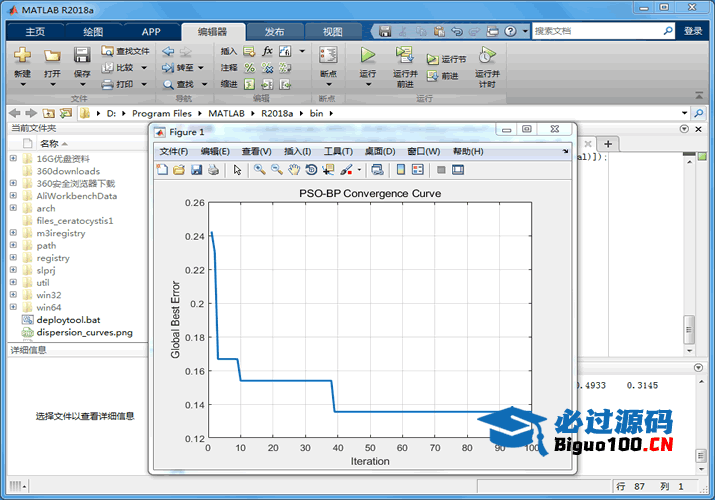Add new editor tab with plus button

click(607, 144)
